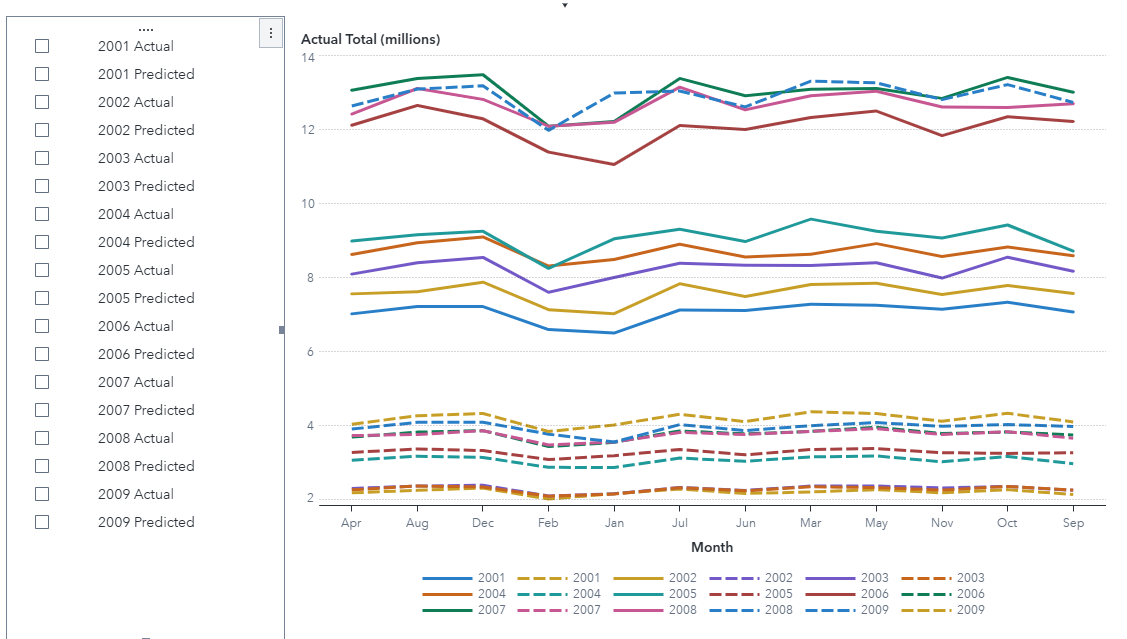Check the 2009 Actual checkbox
The height and width of the screenshot is (639, 1127).
pos(41,494)
